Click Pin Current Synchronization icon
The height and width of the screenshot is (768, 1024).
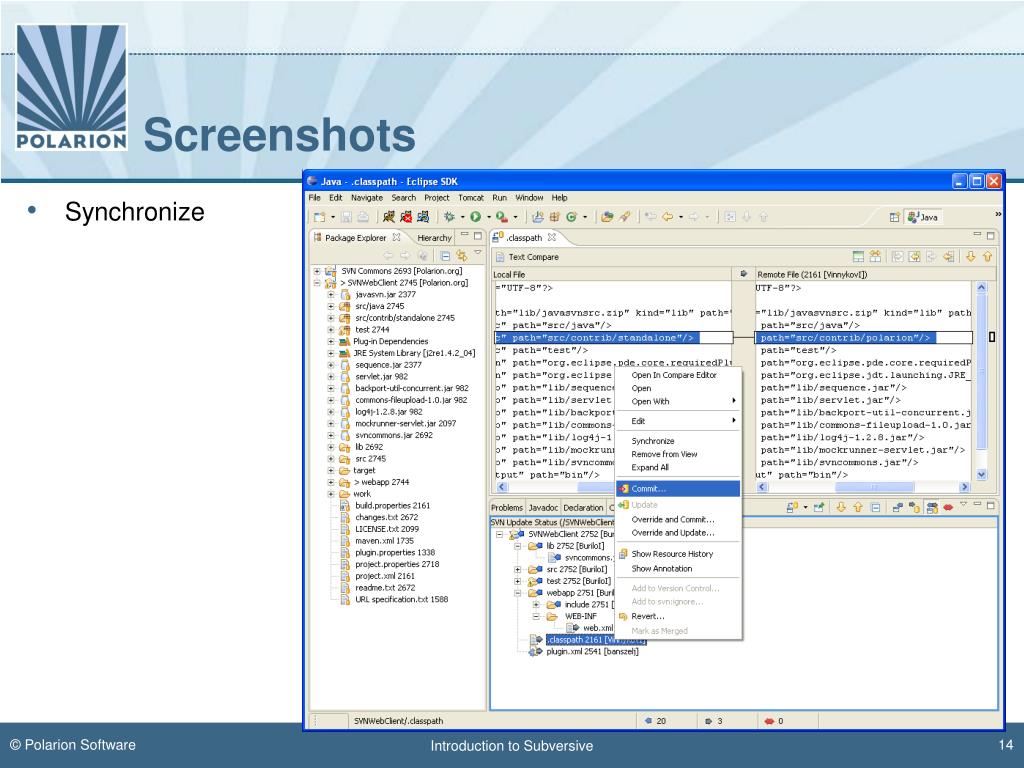point(818,507)
